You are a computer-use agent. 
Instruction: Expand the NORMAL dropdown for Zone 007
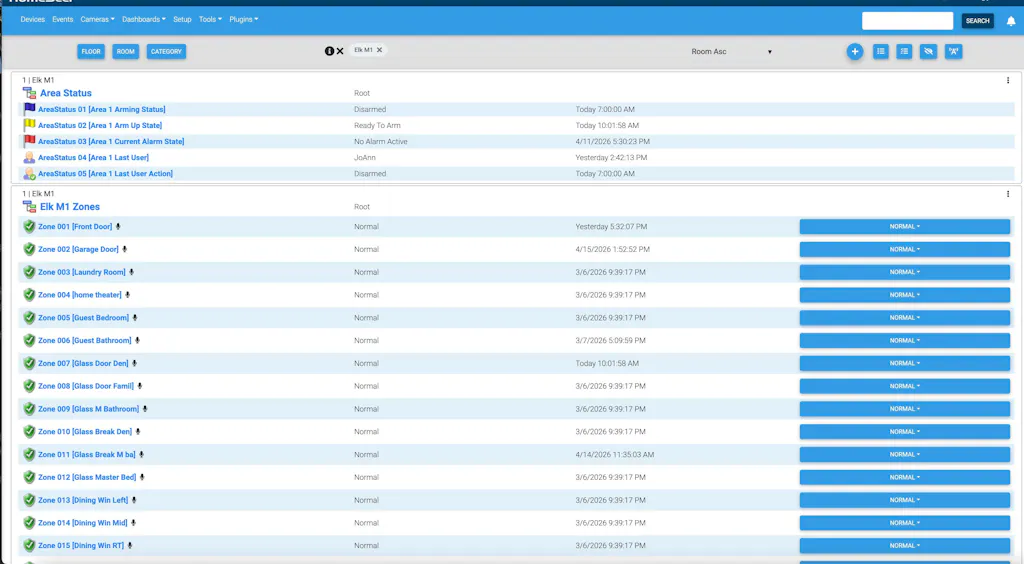(904, 363)
